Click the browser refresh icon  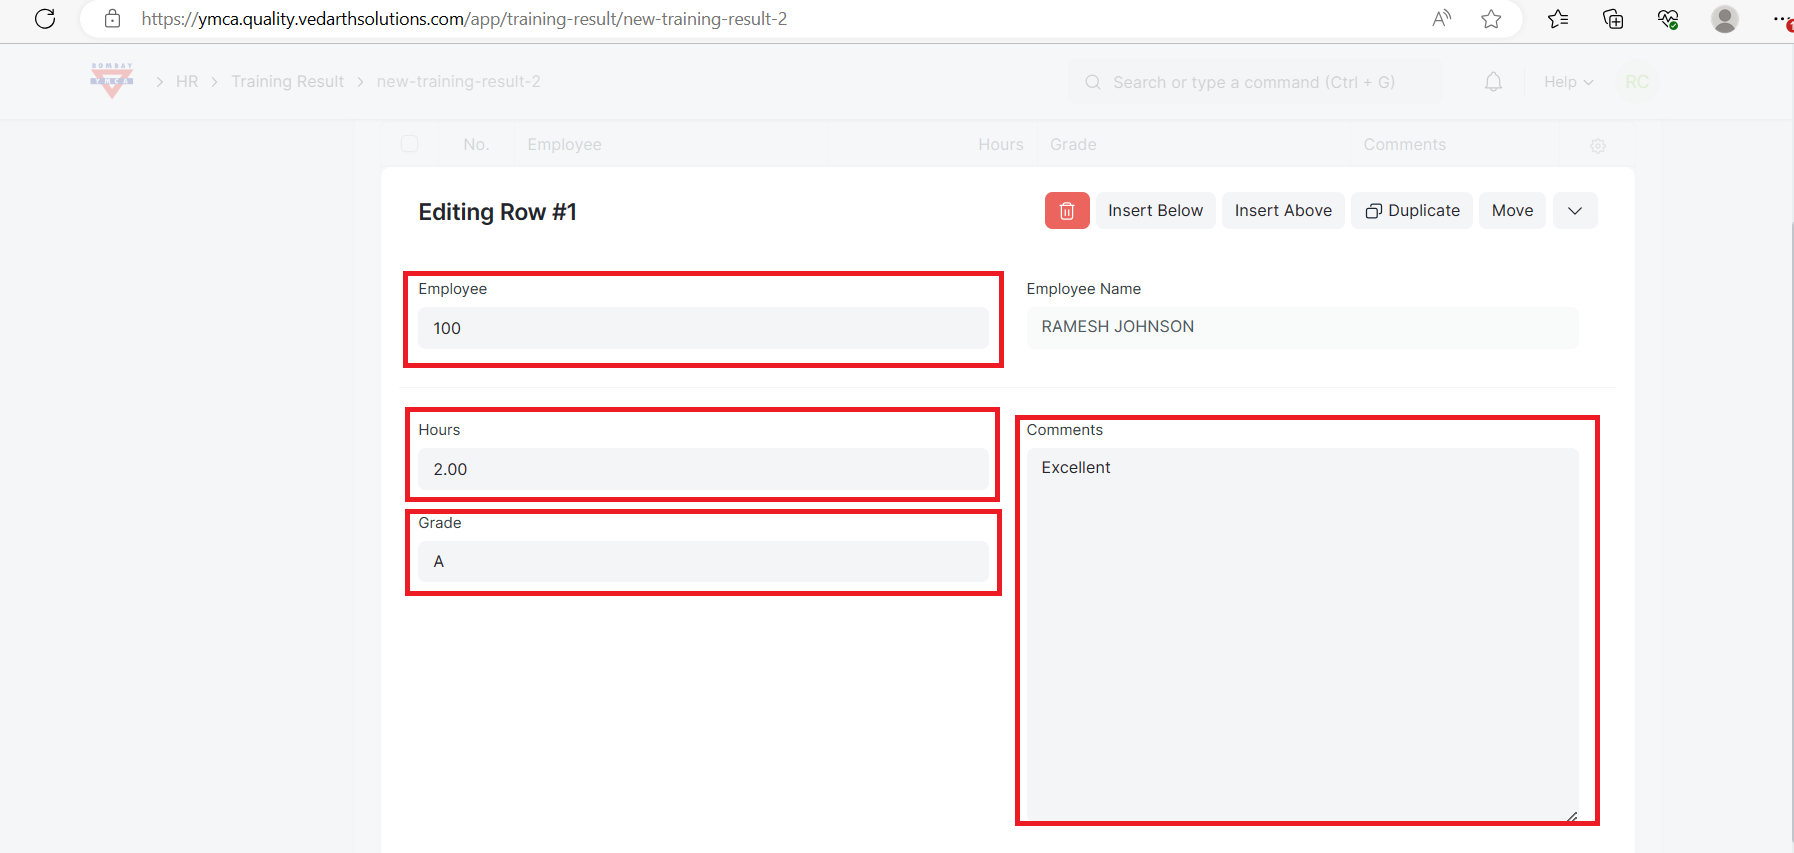[x=45, y=19]
